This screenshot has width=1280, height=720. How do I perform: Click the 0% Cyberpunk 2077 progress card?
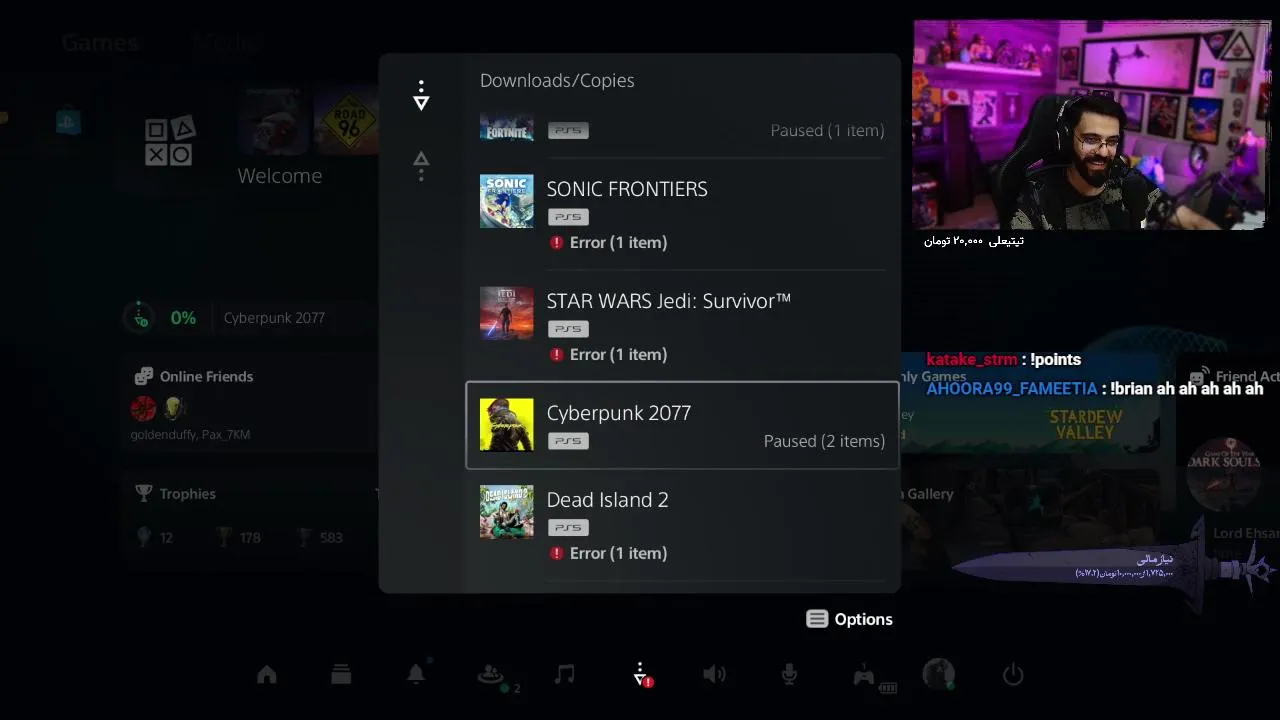click(250, 318)
